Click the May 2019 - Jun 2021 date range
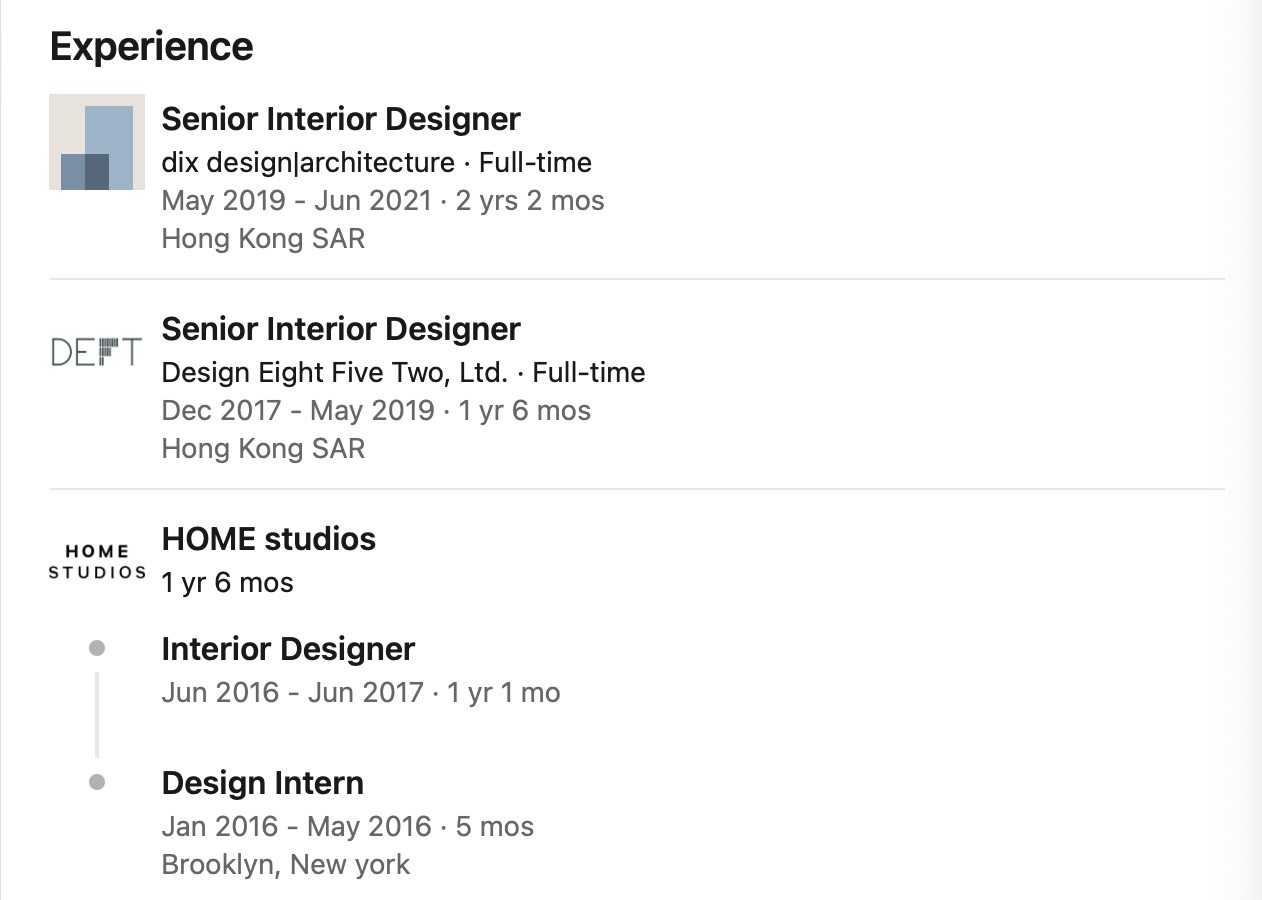This screenshot has height=900, width=1262. click(296, 200)
